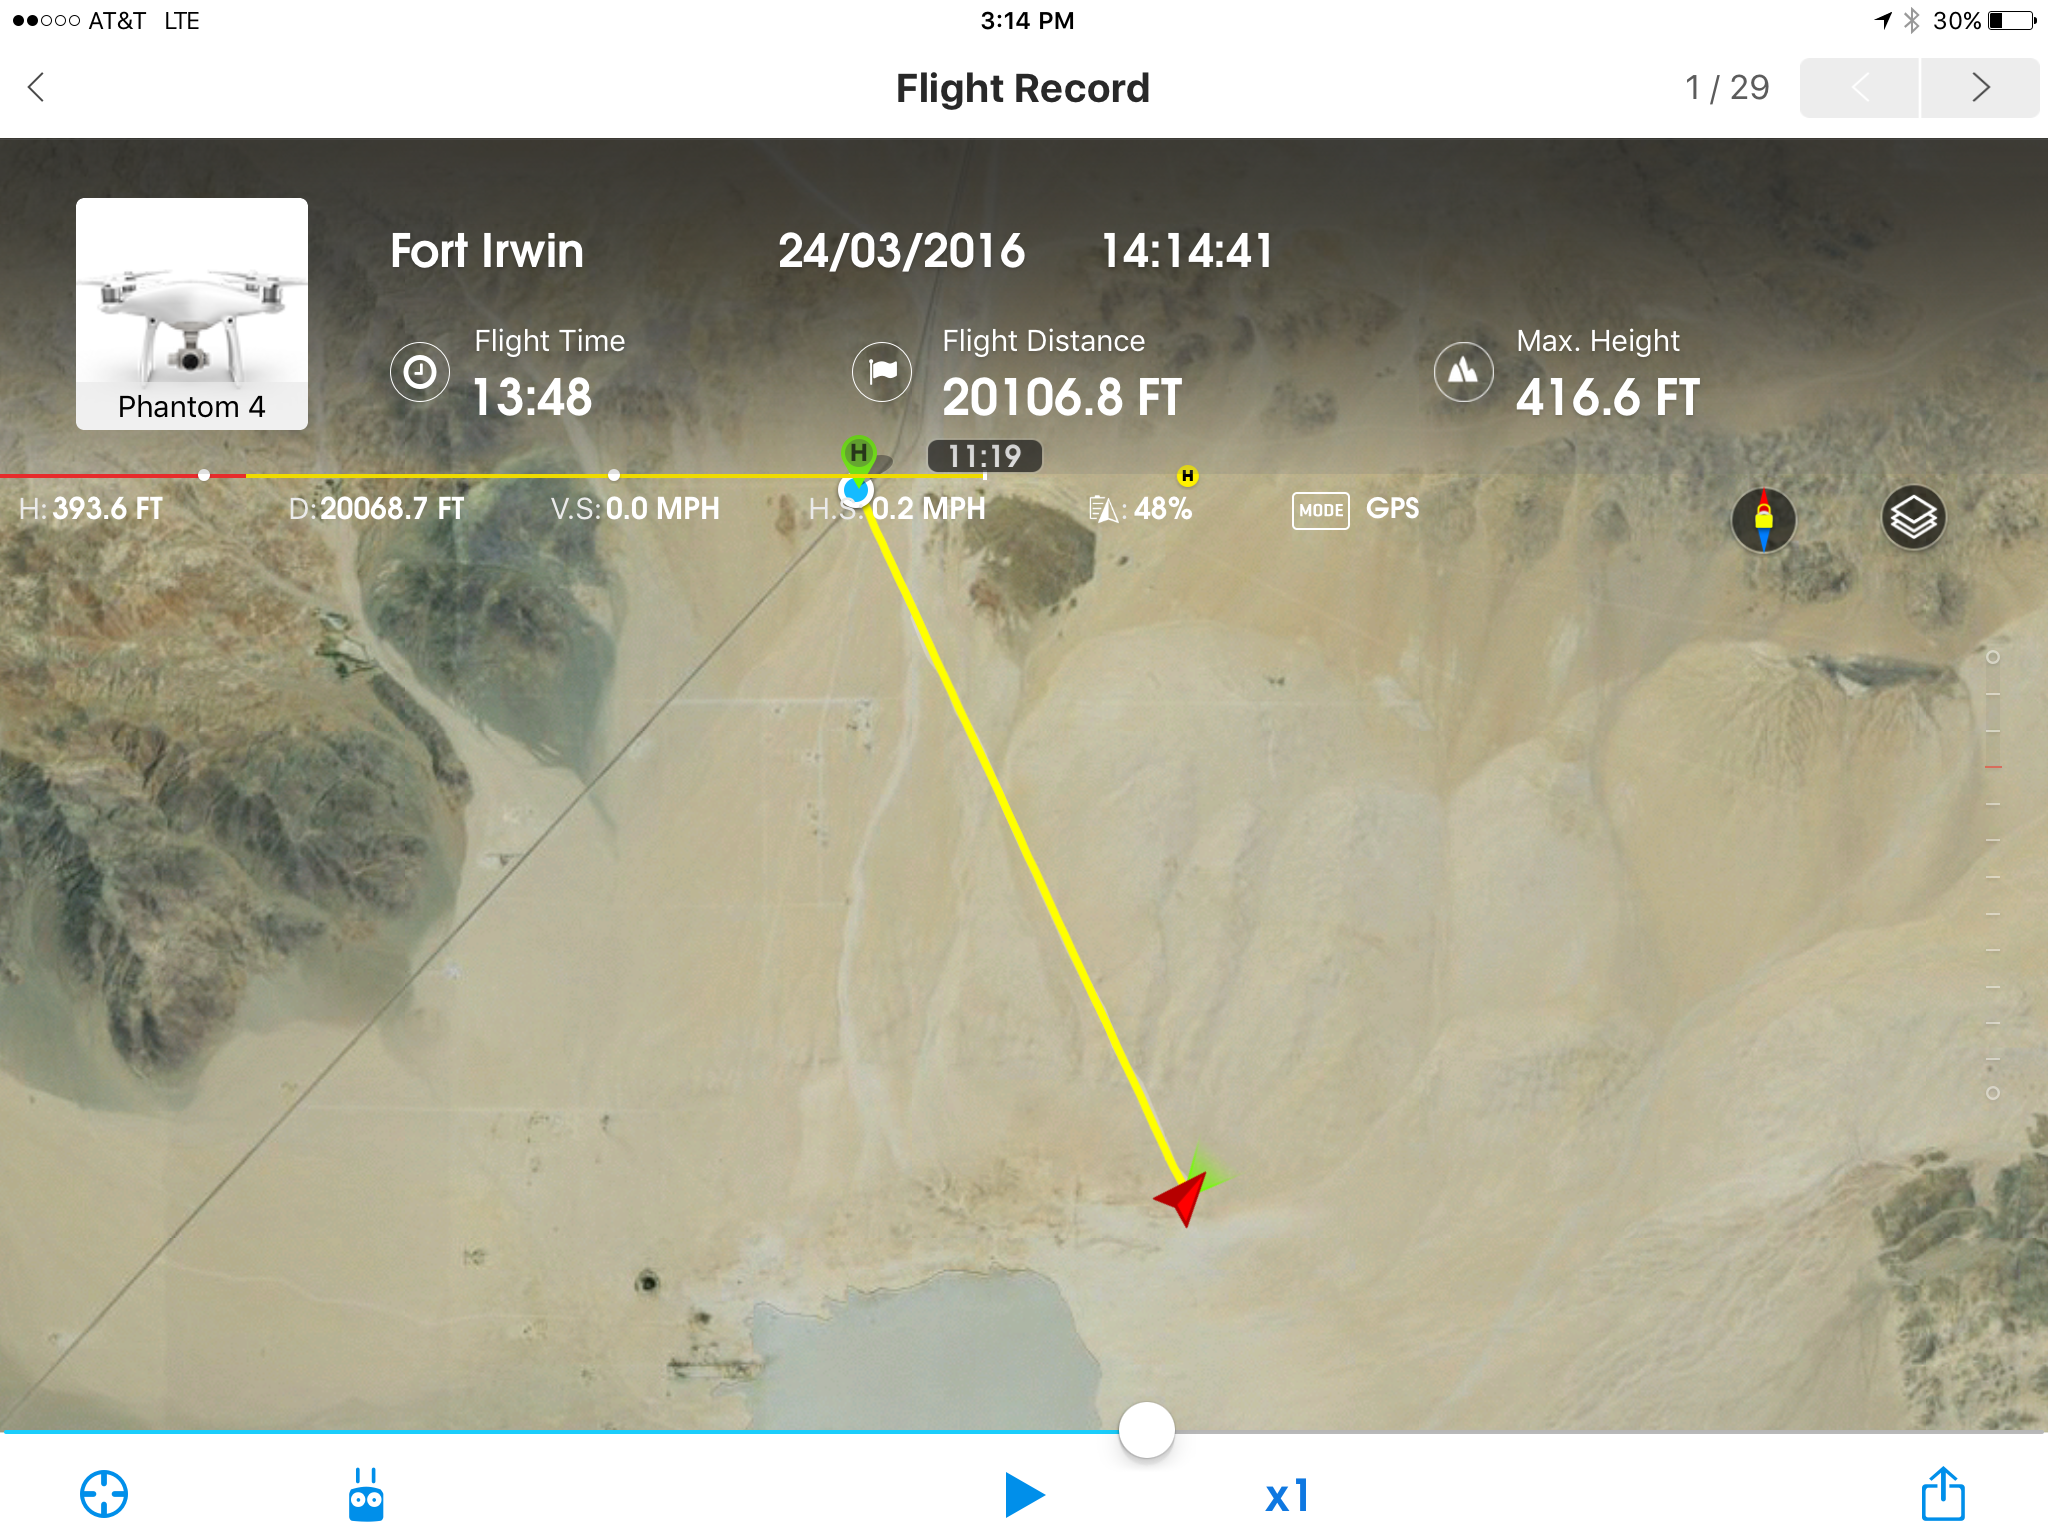Open the map layers selector

pos(1913,517)
